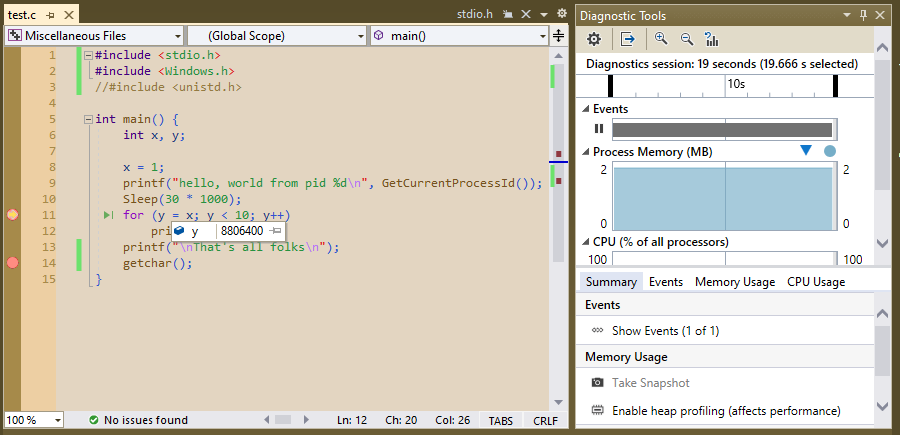Toggle the breakpoint on line 11
Viewport: 900px width, 435px height.
coord(13,215)
